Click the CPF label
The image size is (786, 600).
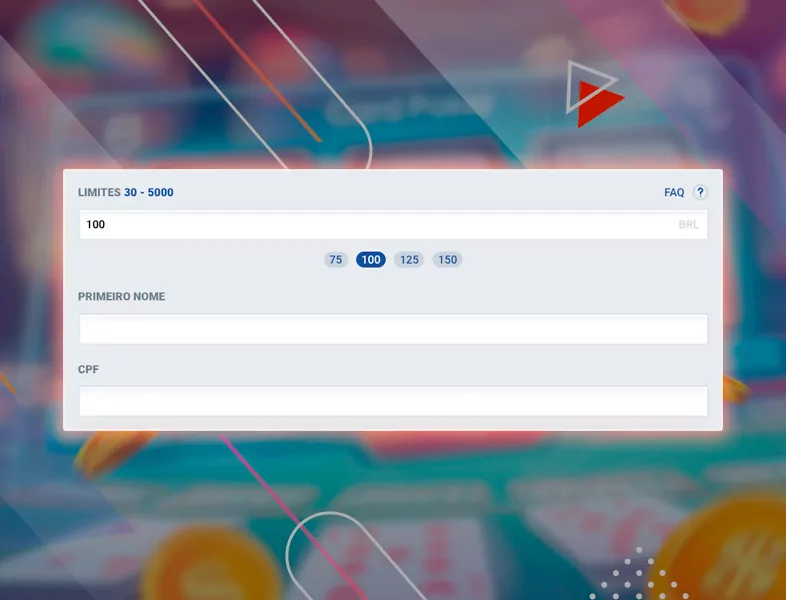tap(88, 369)
